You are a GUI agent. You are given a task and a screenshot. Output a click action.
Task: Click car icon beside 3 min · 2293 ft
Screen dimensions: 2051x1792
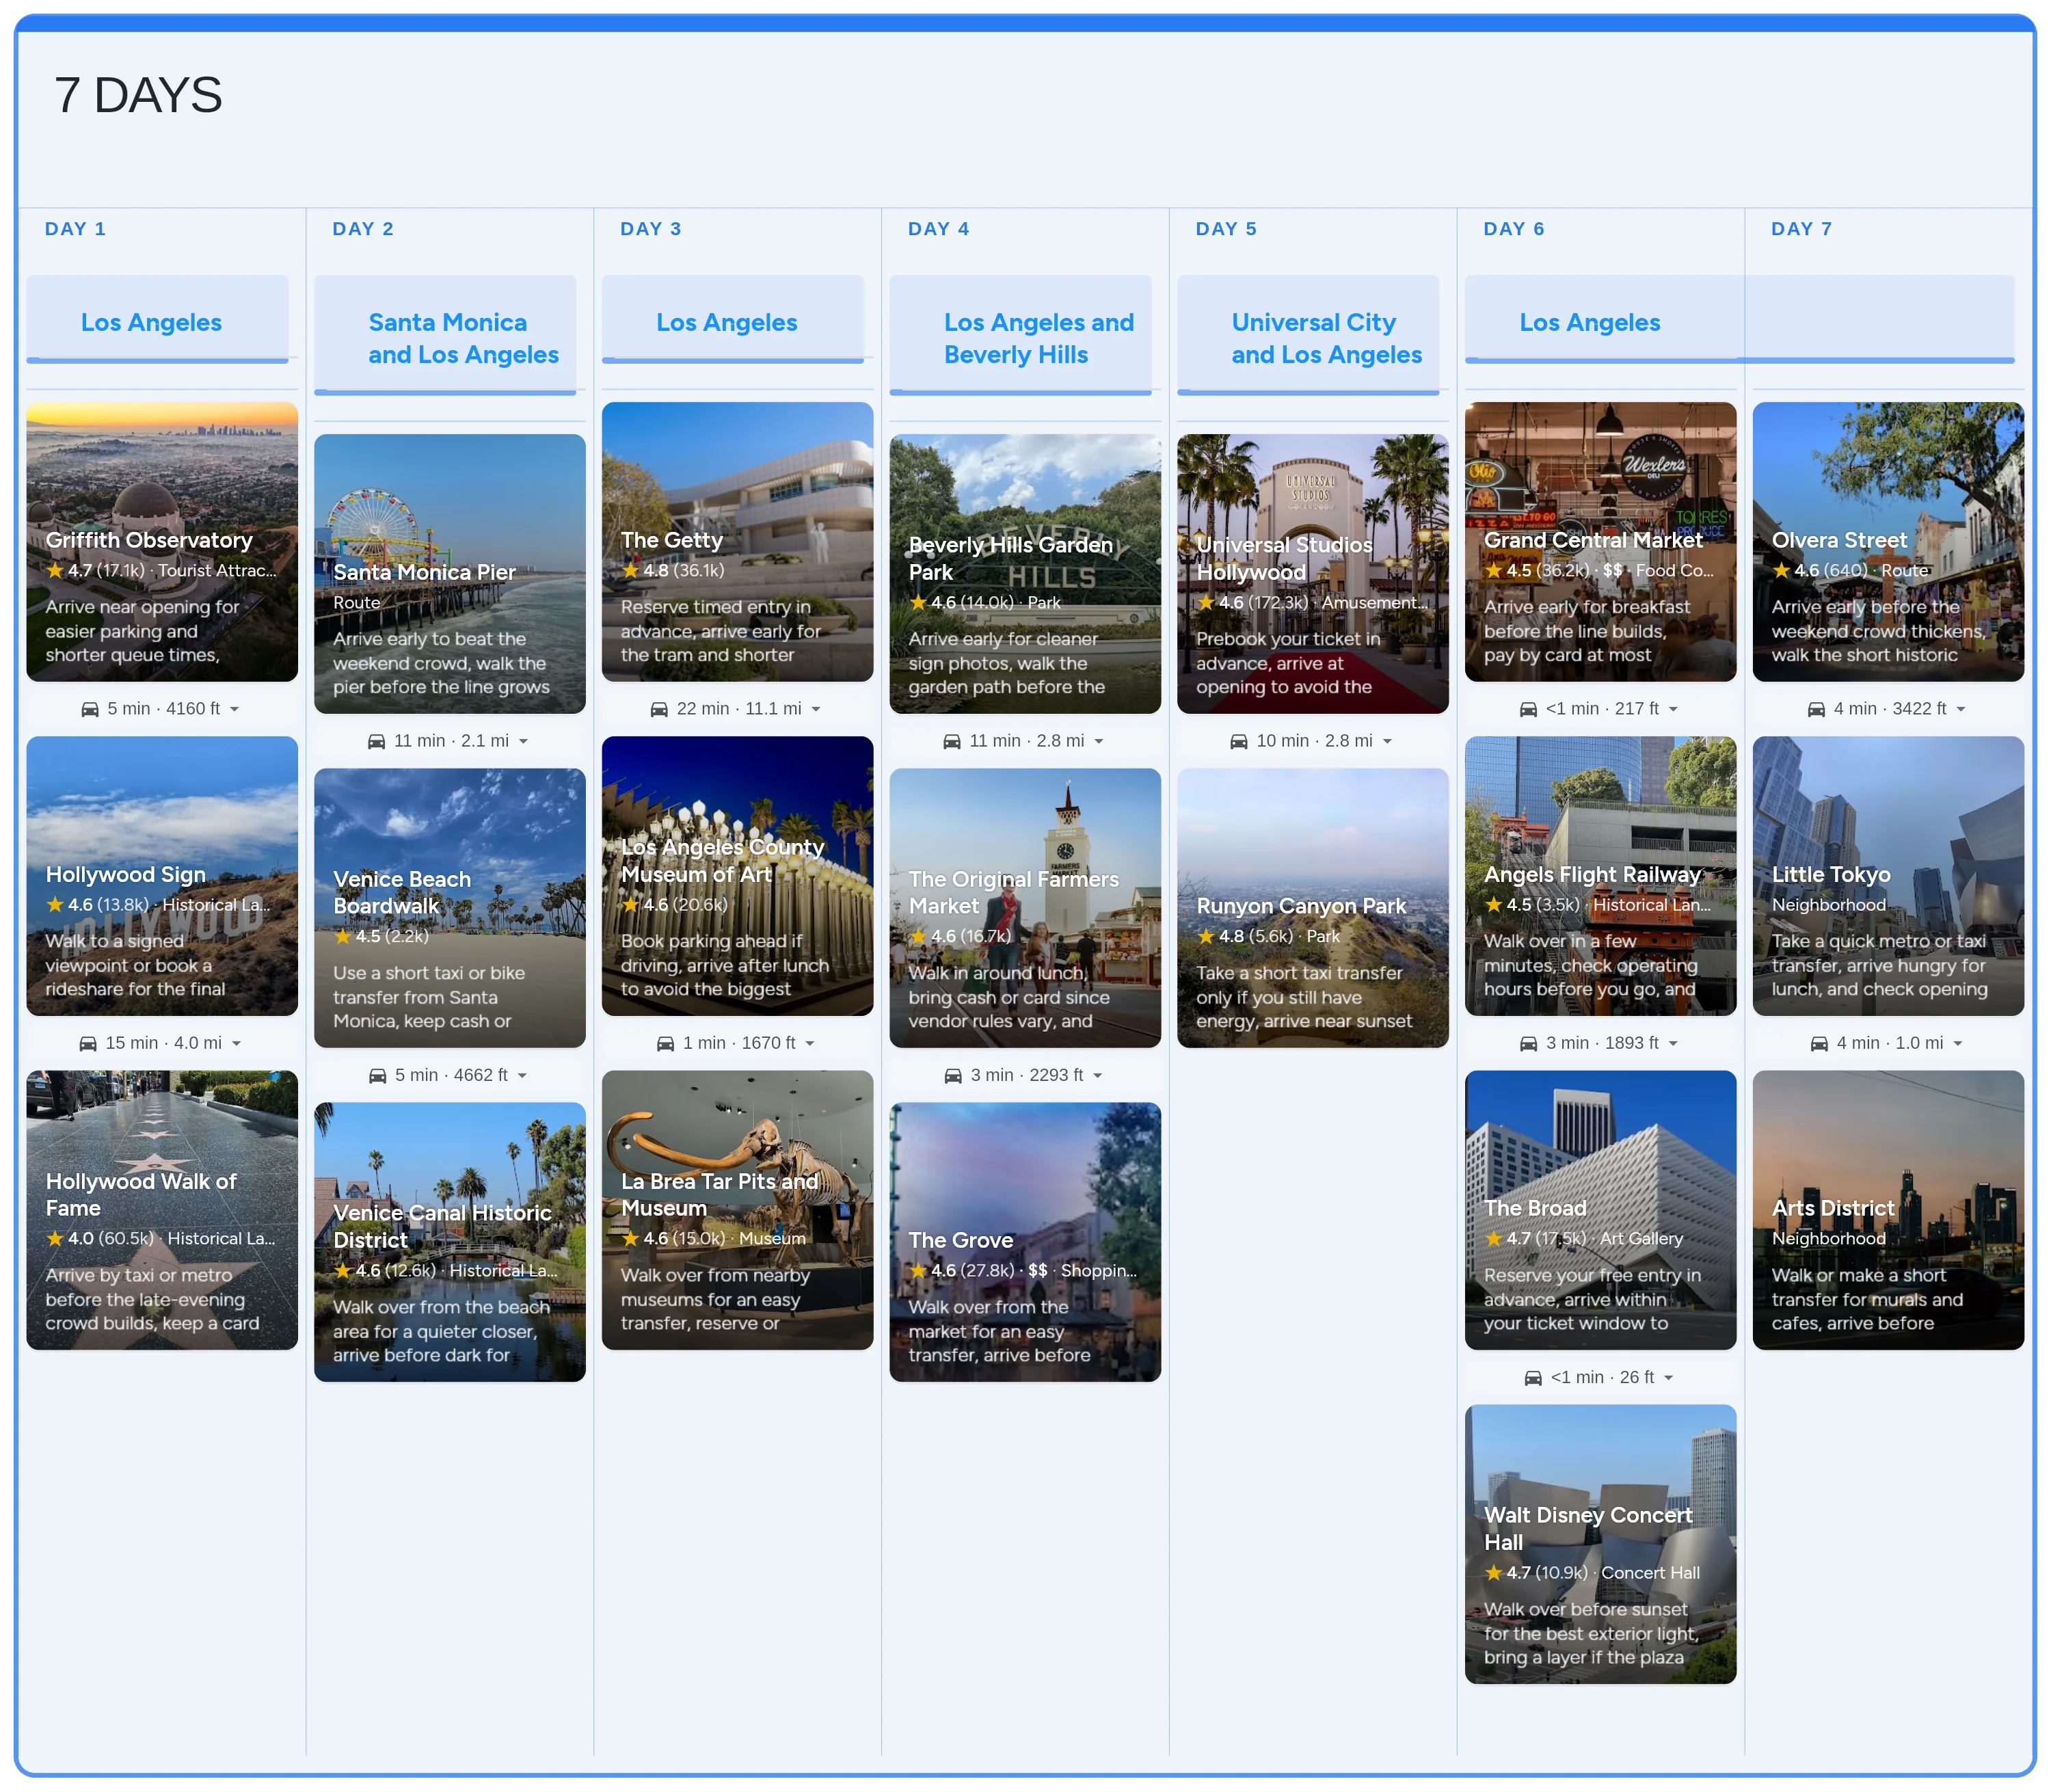point(953,1076)
